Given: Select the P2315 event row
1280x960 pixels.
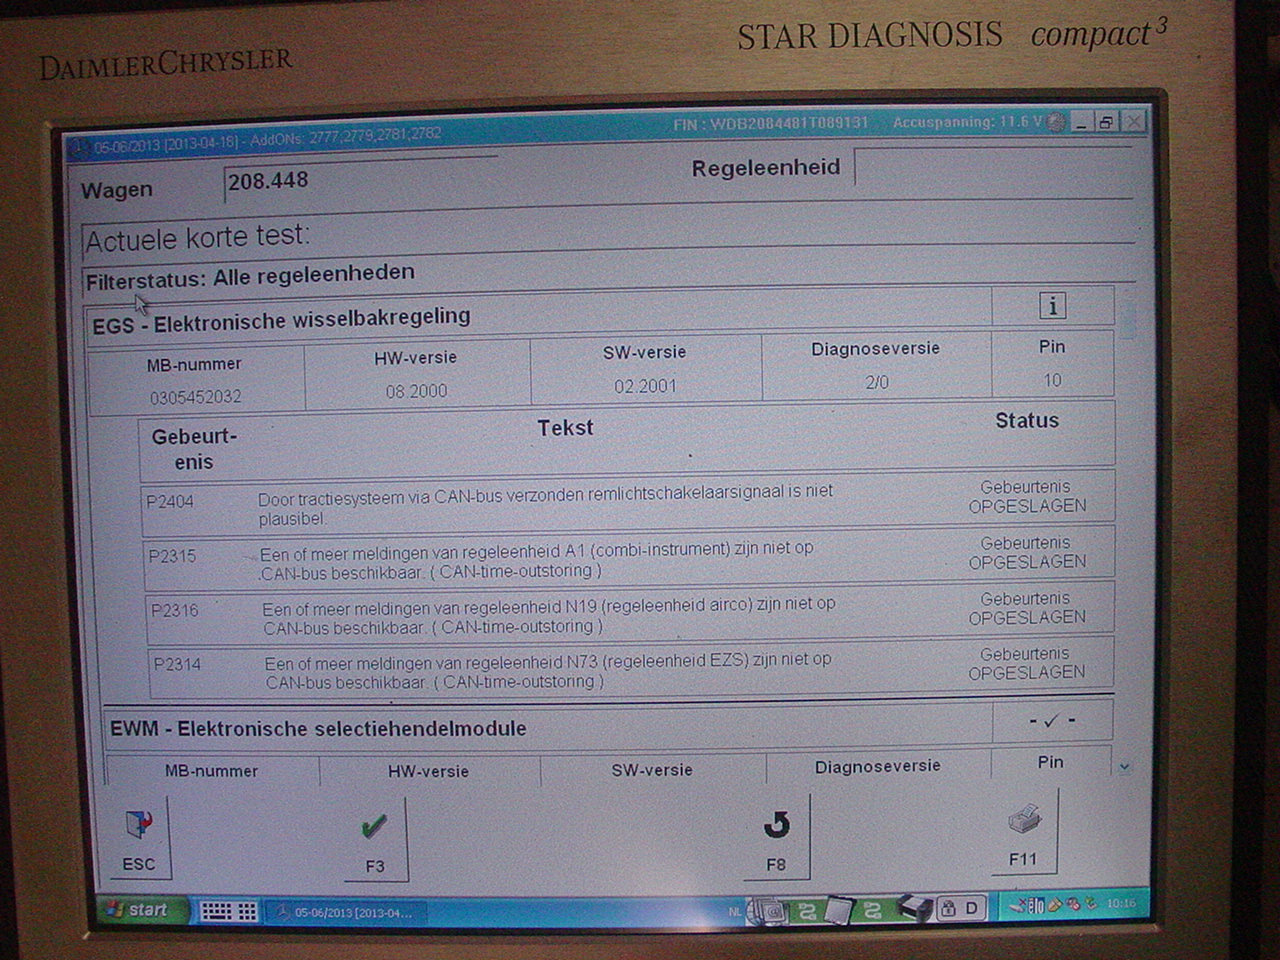Looking at the screenshot, I should (x=629, y=560).
